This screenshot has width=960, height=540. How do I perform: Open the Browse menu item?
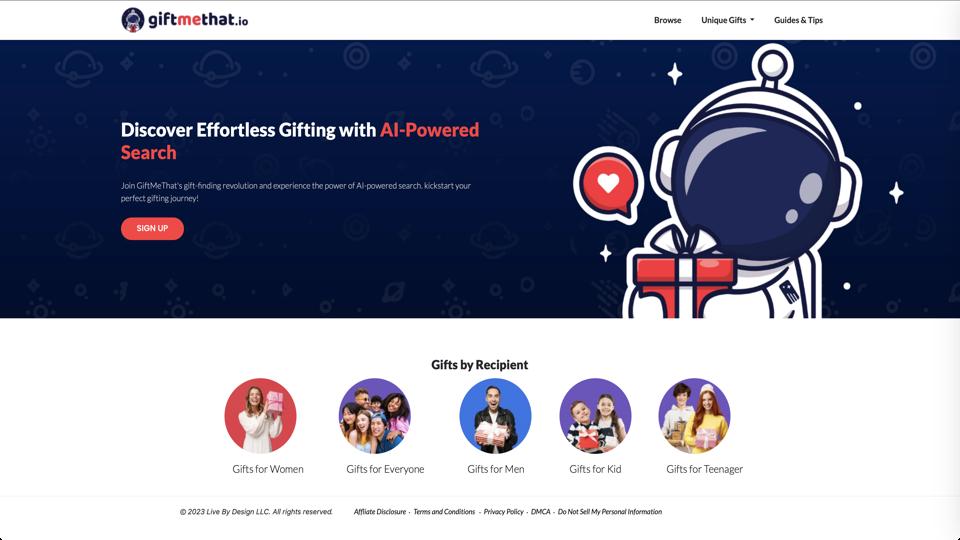coord(667,20)
